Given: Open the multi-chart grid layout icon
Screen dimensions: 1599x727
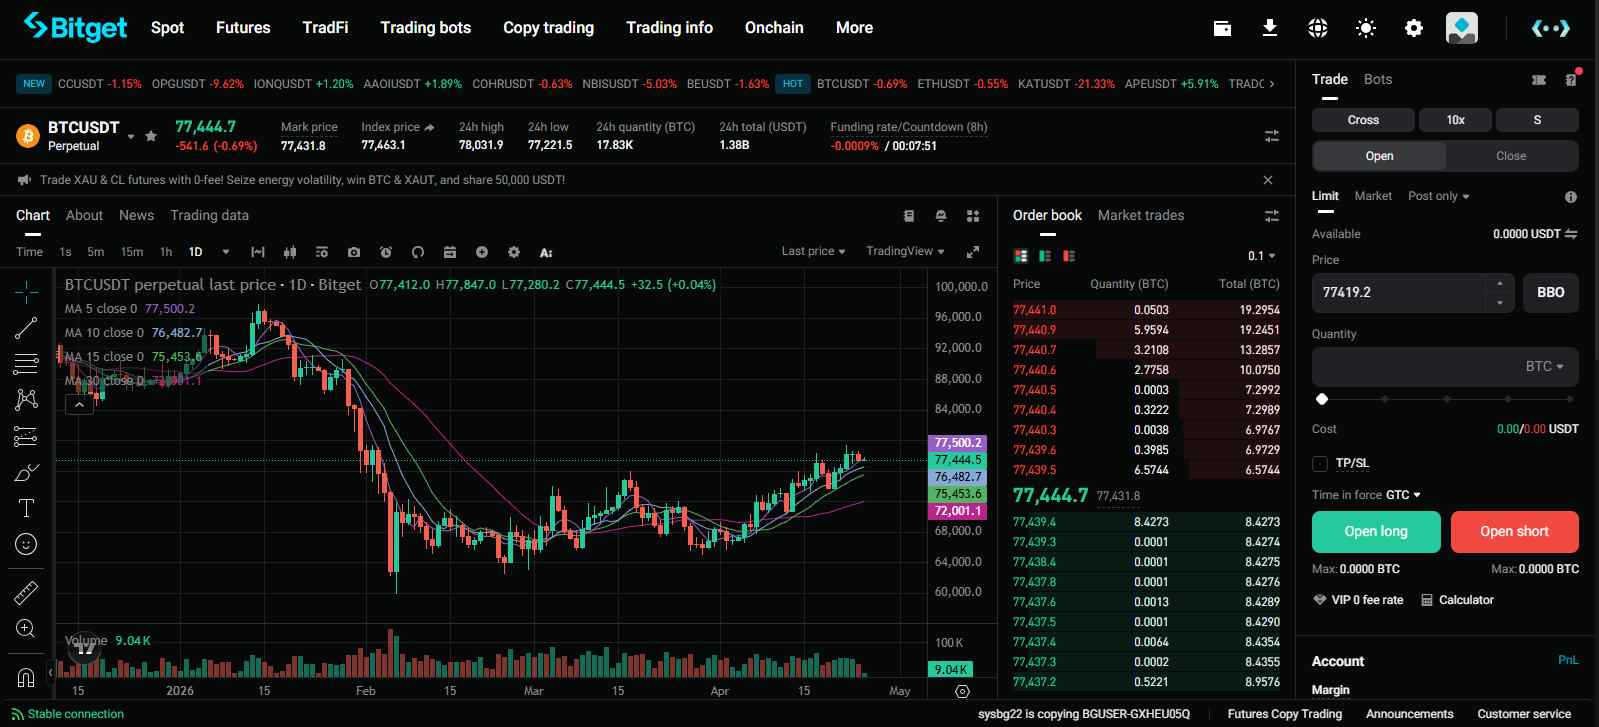Looking at the screenshot, I should click(x=973, y=216).
